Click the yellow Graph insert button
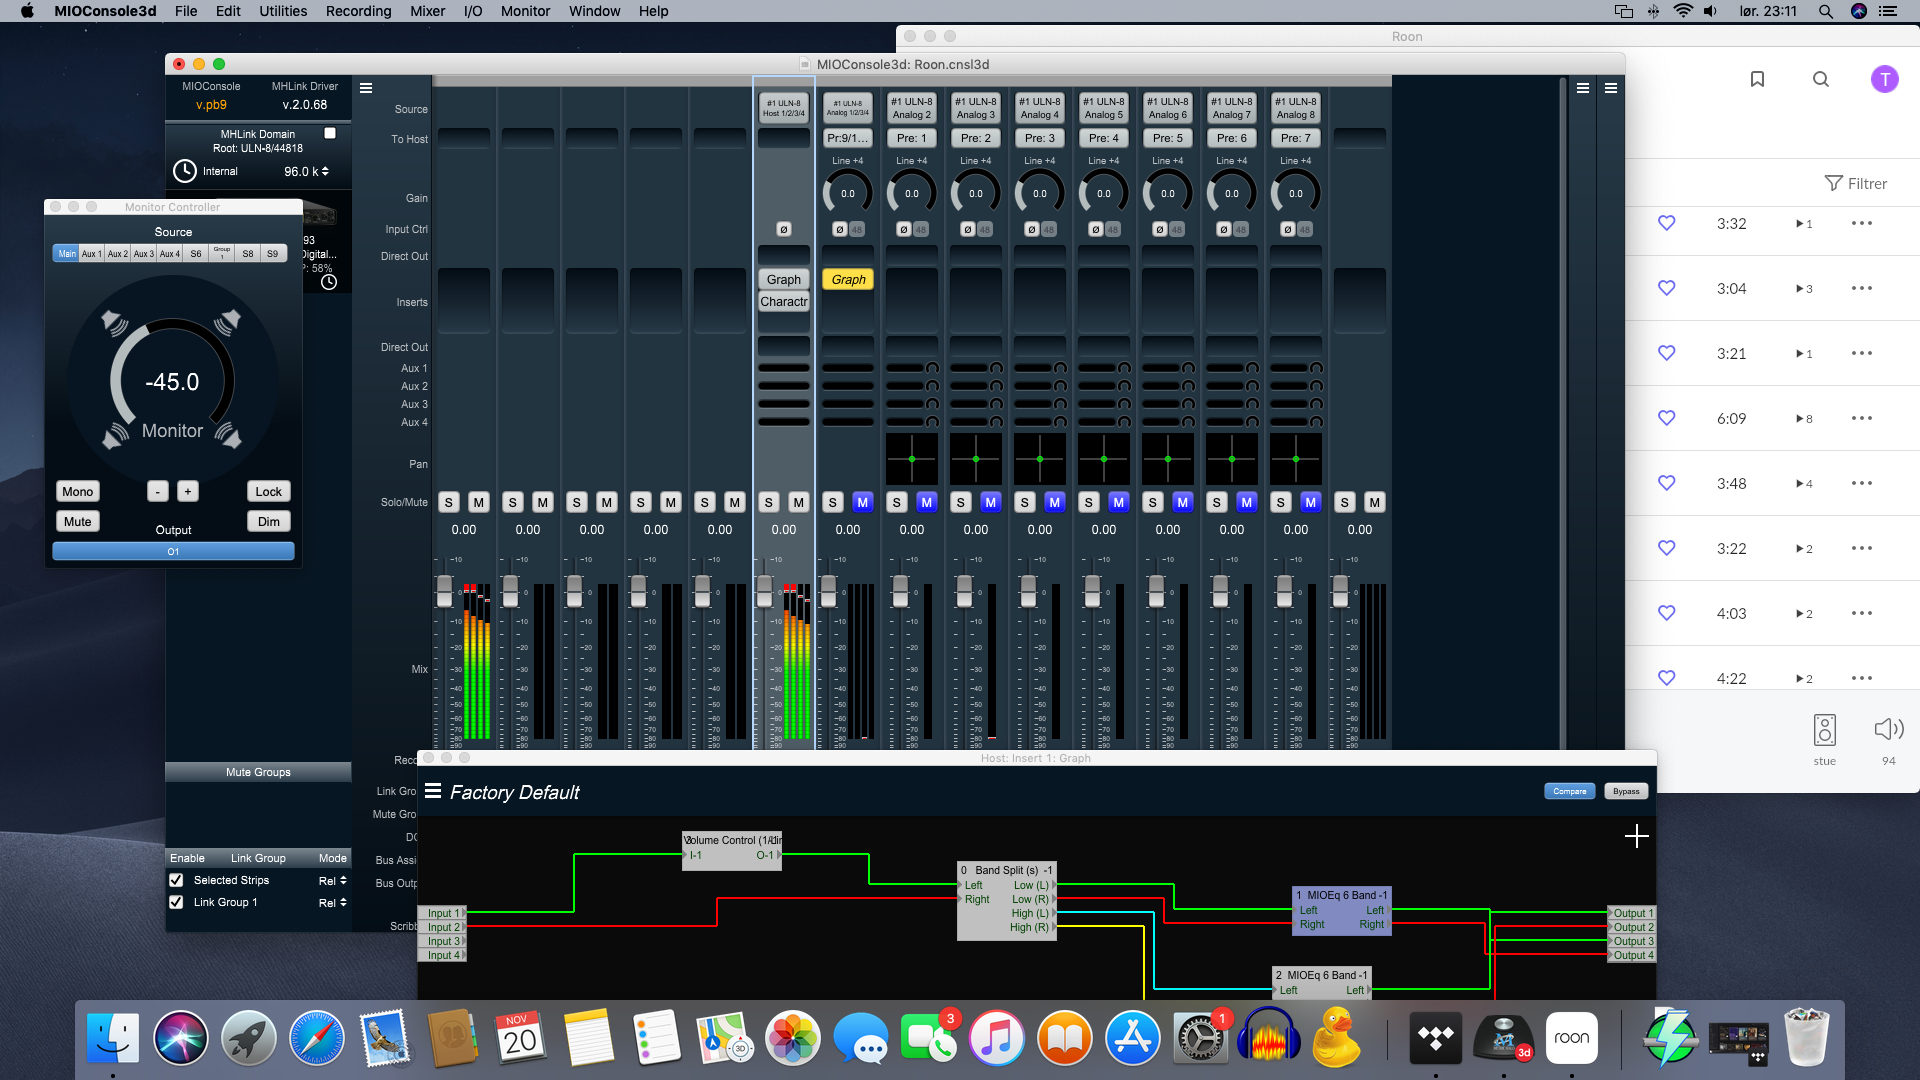 (x=848, y=279)
